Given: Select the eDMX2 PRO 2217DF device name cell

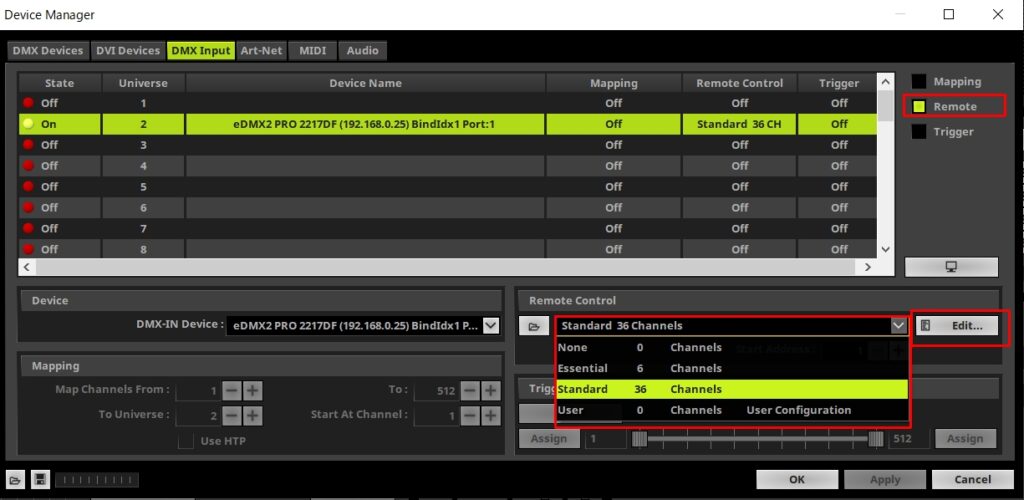Looking at the screenshot, I should pos(365,124).
